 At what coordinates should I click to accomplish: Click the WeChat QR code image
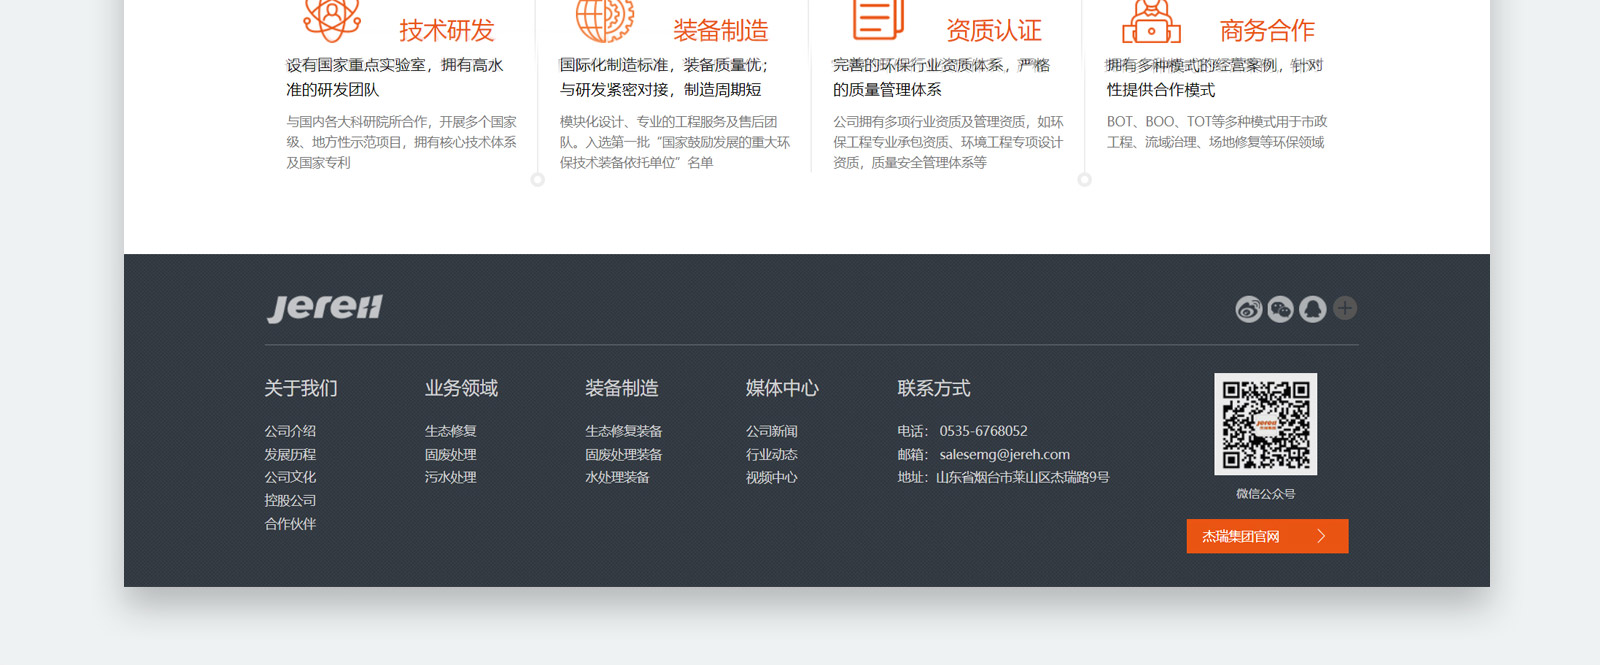[1265, 424]
